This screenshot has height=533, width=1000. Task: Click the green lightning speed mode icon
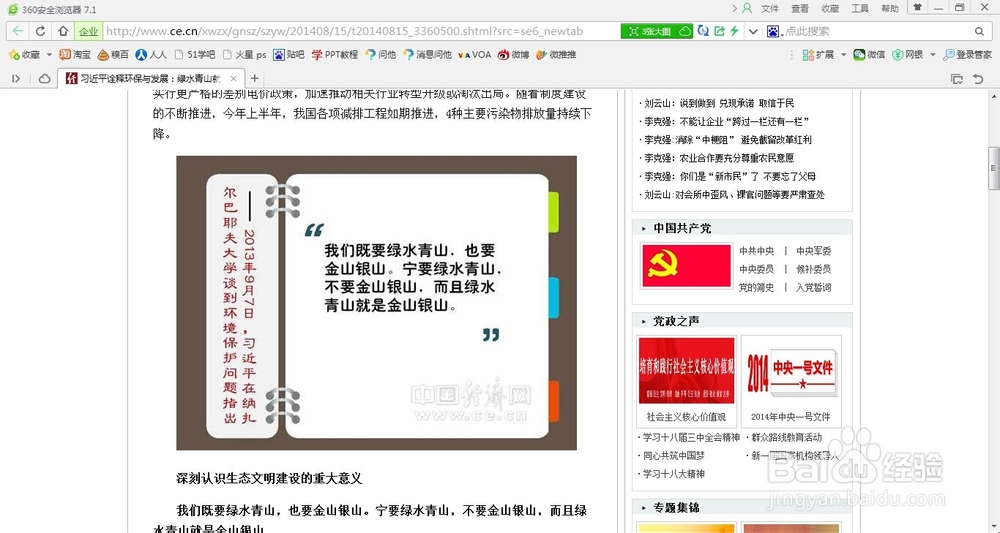tap(735, 31)
